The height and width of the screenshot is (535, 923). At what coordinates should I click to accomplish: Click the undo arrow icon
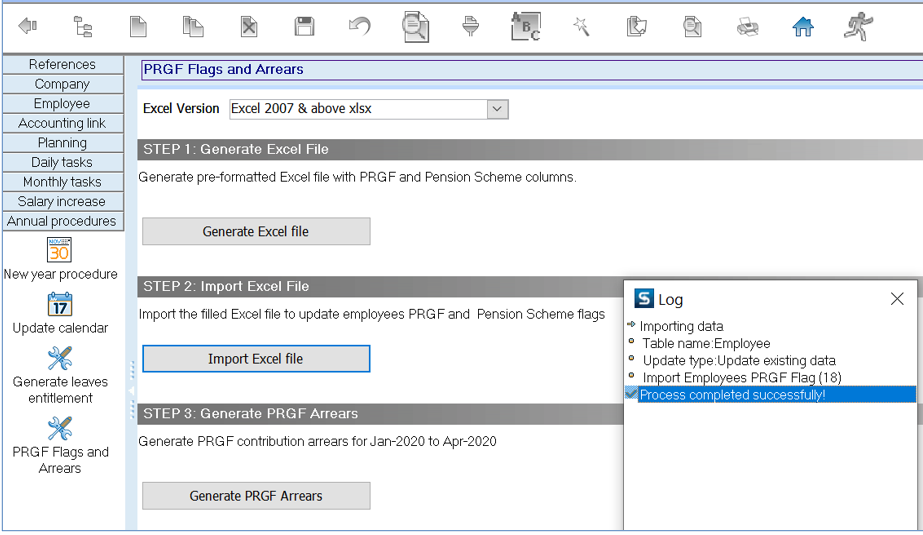(360, 26)
